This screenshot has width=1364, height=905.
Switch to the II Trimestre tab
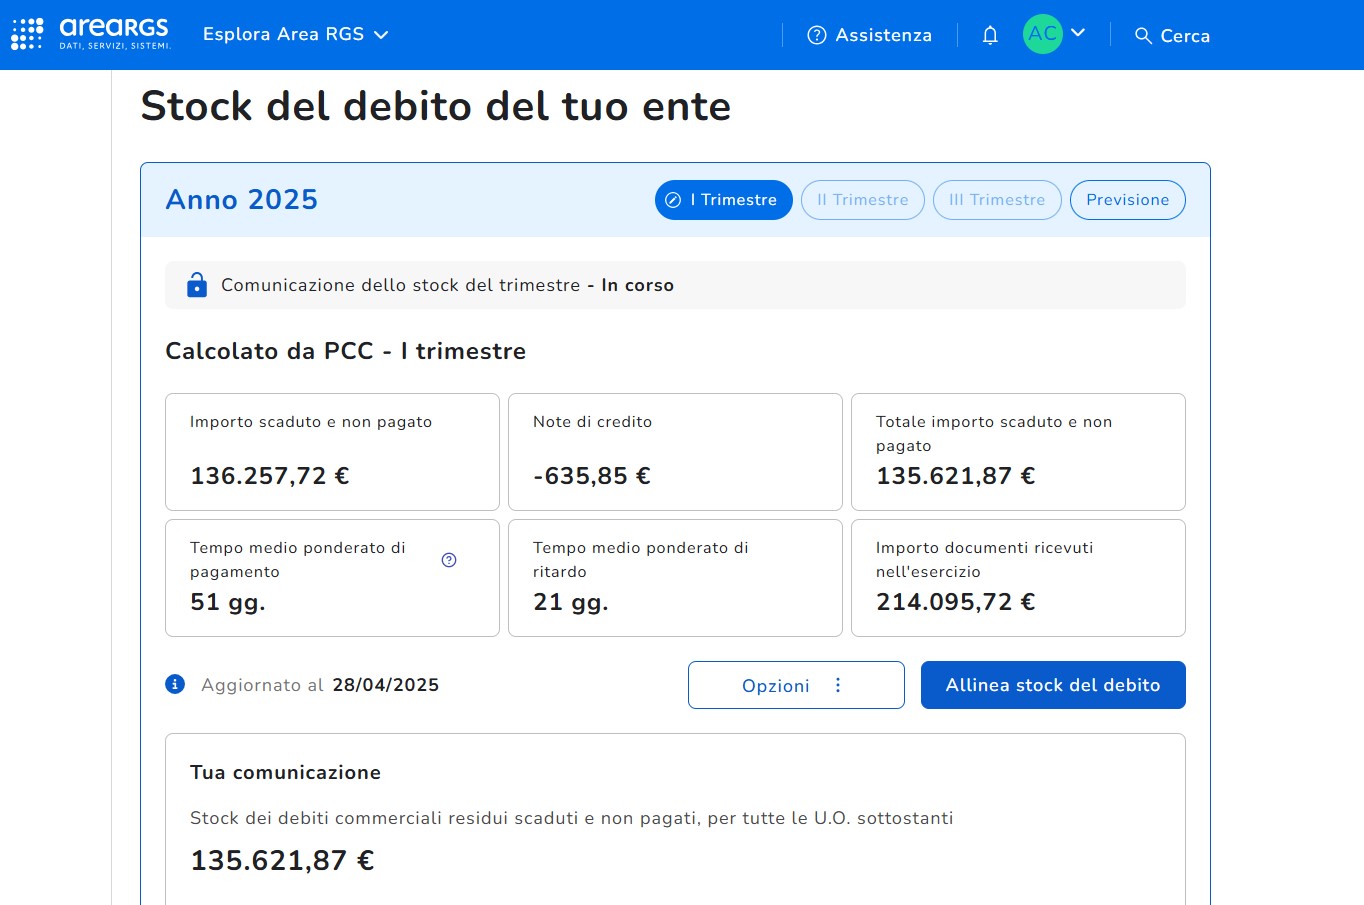[x=862, y=200]
